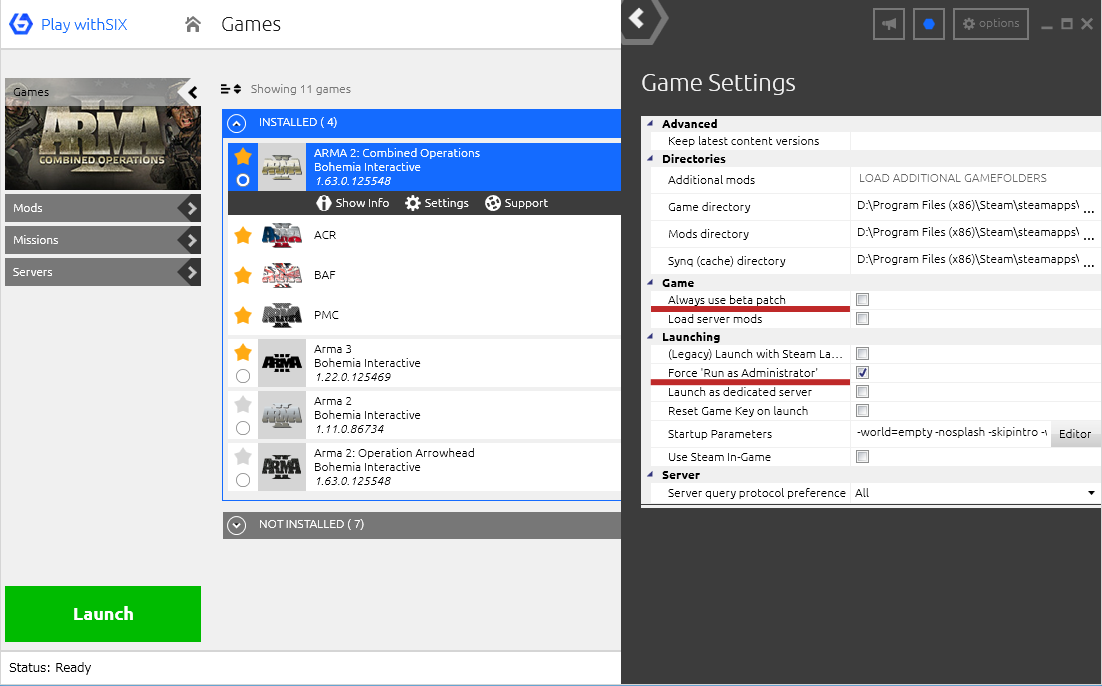Open the Missions section
Screen dimensions: 1102x686
point(103,240)
